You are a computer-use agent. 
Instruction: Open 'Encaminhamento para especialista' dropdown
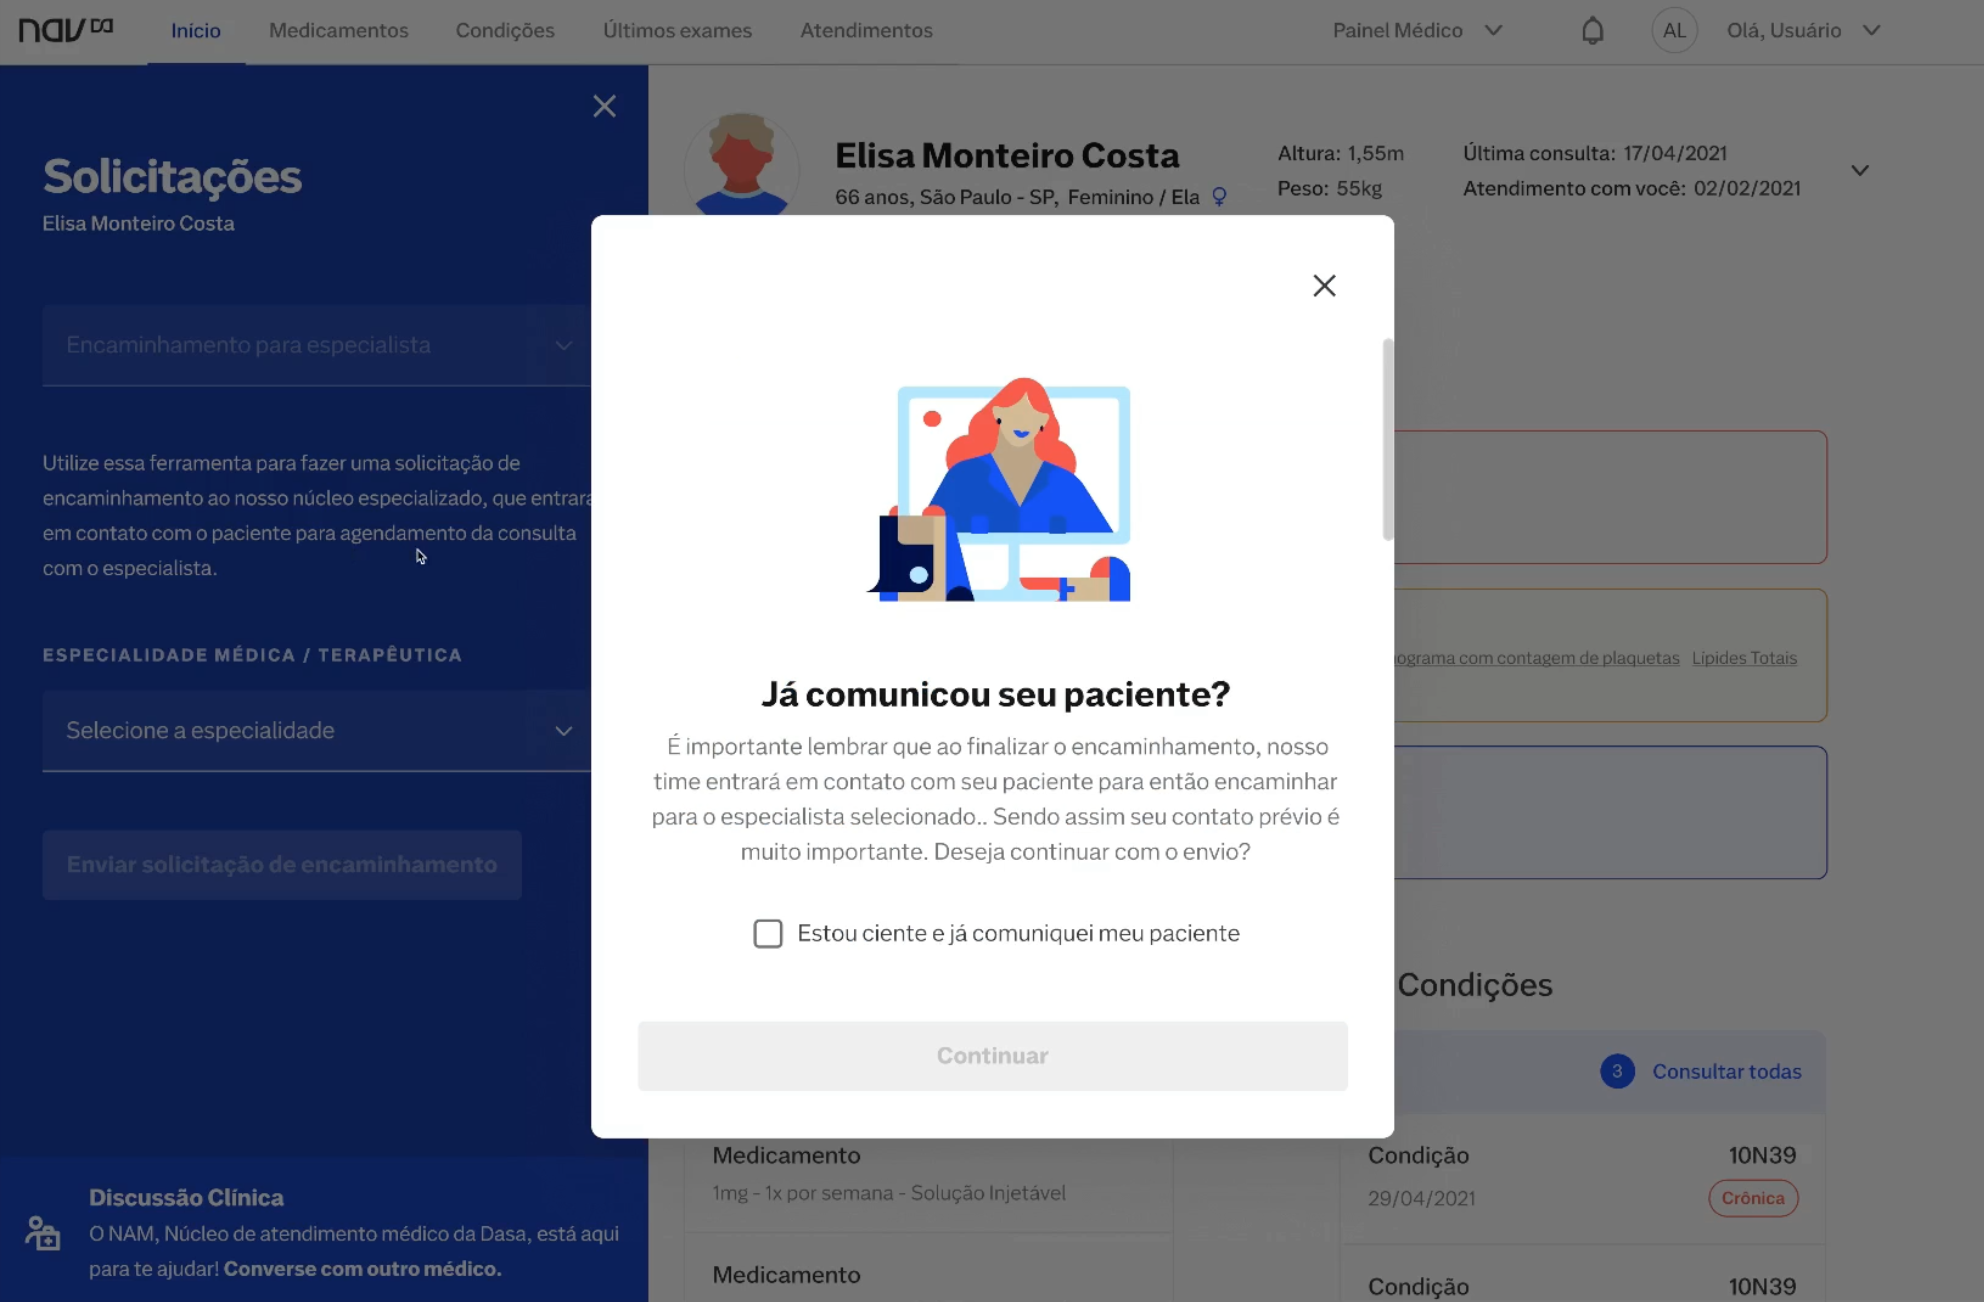click(x=316, y=345)
